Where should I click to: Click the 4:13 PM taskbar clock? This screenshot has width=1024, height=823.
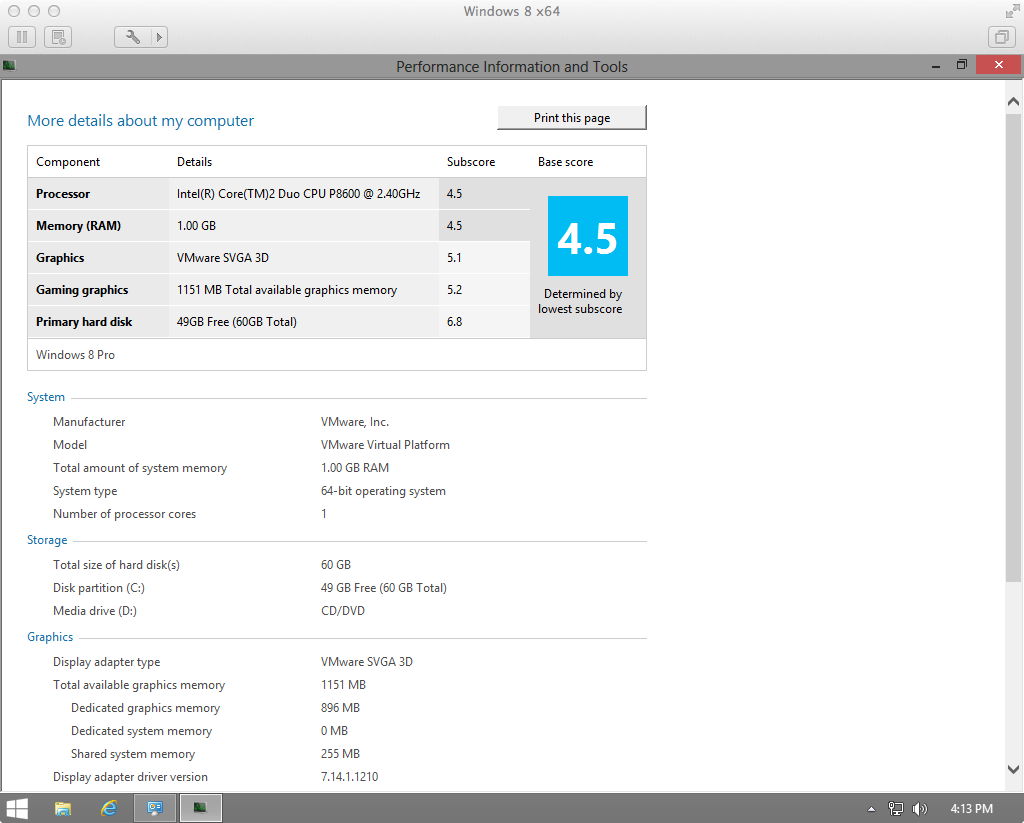(971, 808)
